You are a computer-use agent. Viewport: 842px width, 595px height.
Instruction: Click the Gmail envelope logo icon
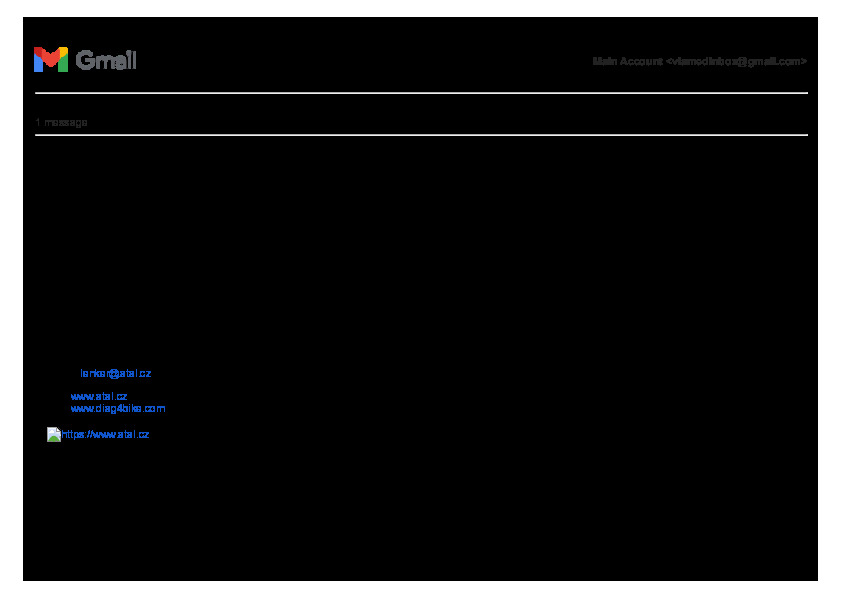click(x=50, y=60)
